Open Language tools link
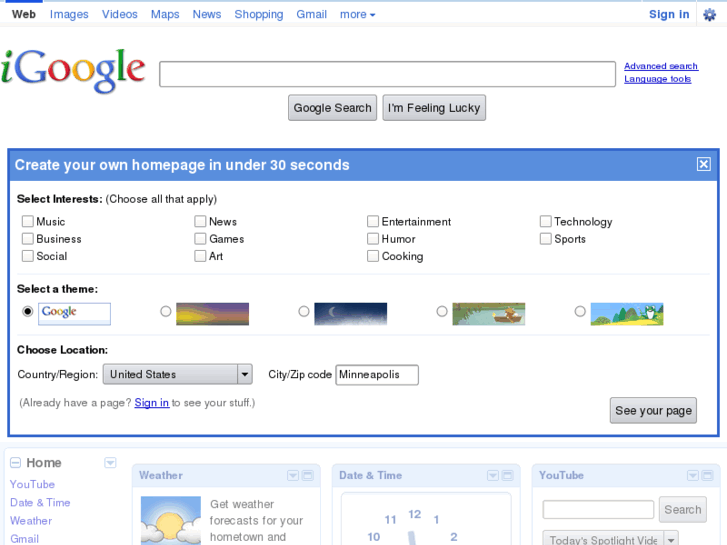Image resolution: width=727 pixels, height=545 pixels. click(657, 79)
